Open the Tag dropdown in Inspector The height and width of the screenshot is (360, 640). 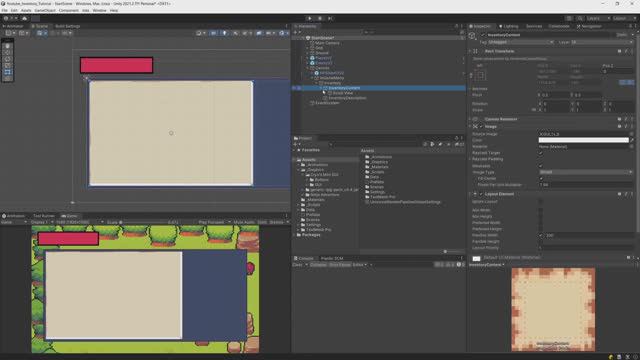click(x=521, y=42)
